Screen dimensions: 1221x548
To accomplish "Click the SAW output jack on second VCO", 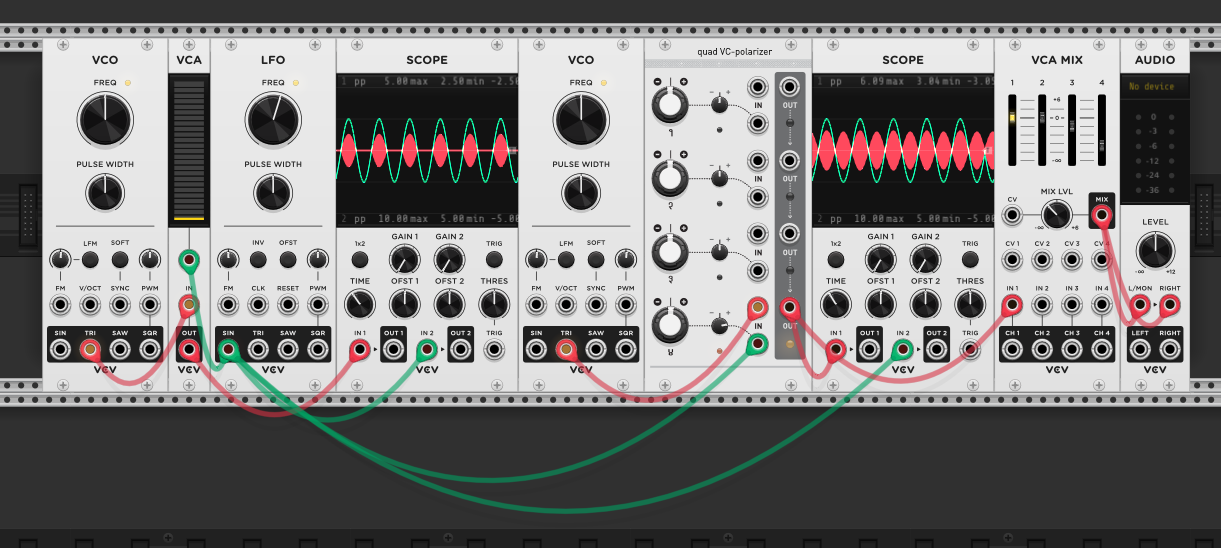I will 596,350.
